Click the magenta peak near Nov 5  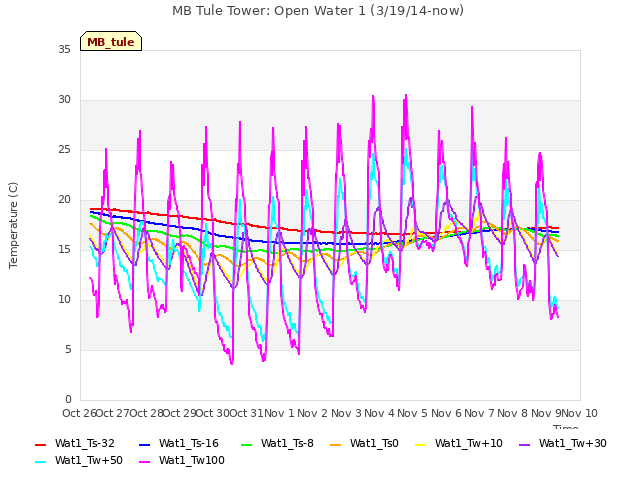[x=406, y=96]
